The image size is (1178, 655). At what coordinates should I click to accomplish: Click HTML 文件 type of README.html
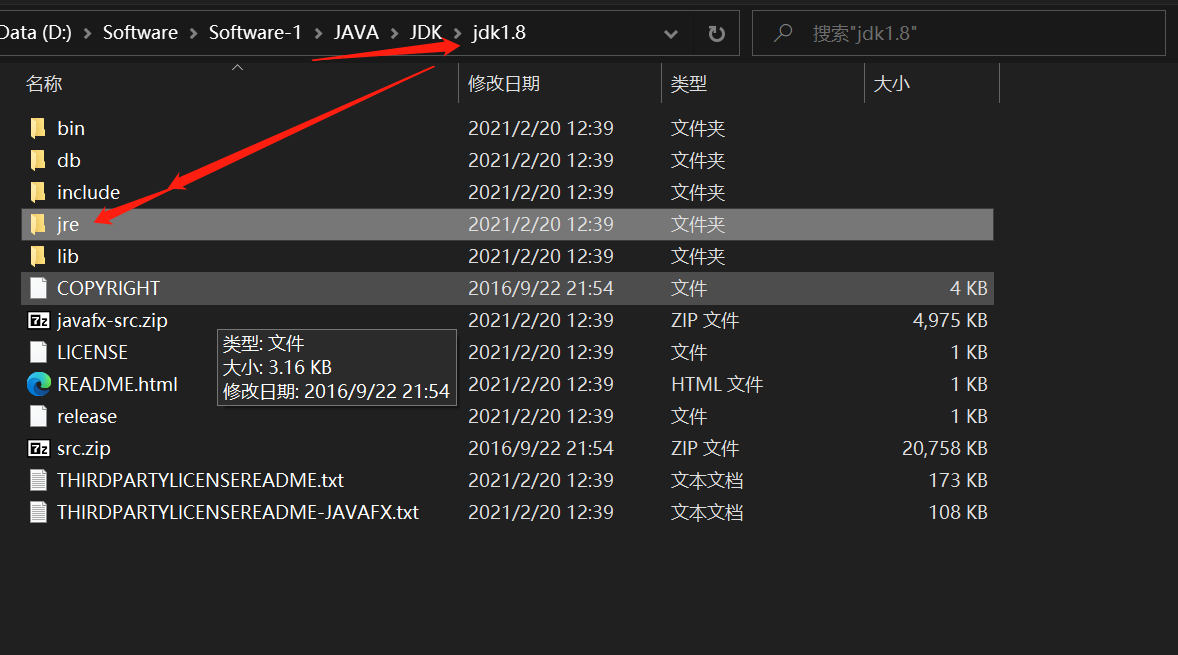[717, 385]
